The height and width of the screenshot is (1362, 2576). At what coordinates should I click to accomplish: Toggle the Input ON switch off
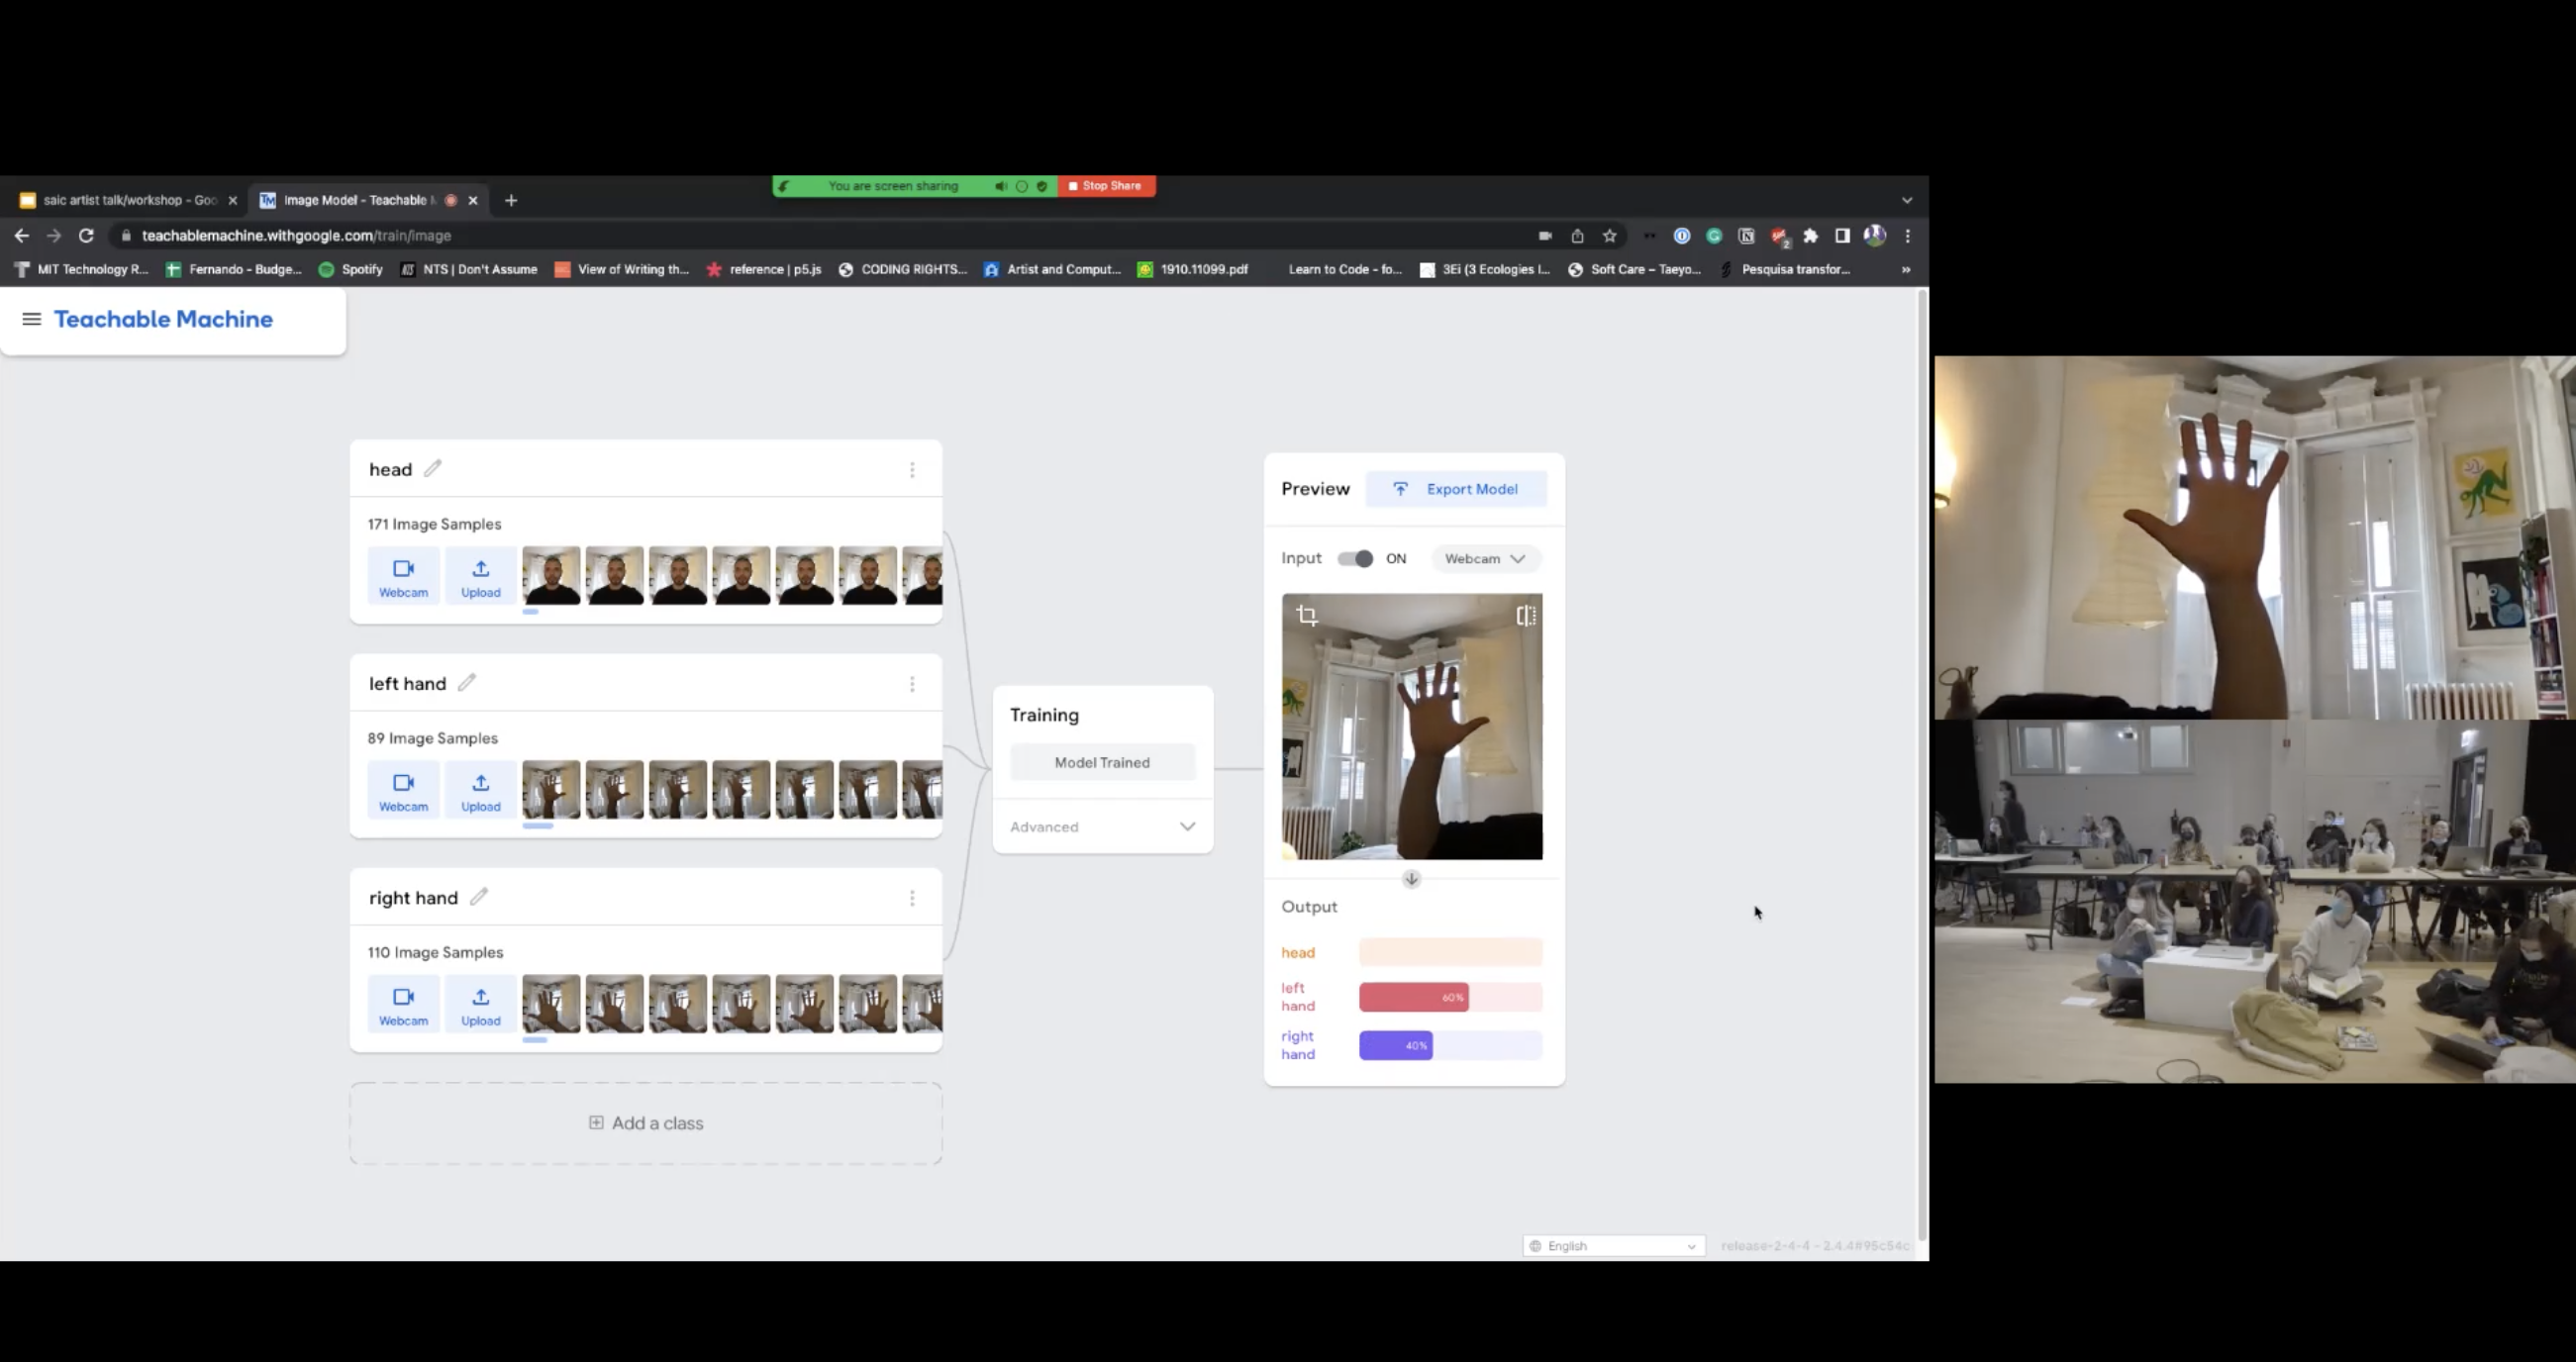click(x=1355, y=559)
